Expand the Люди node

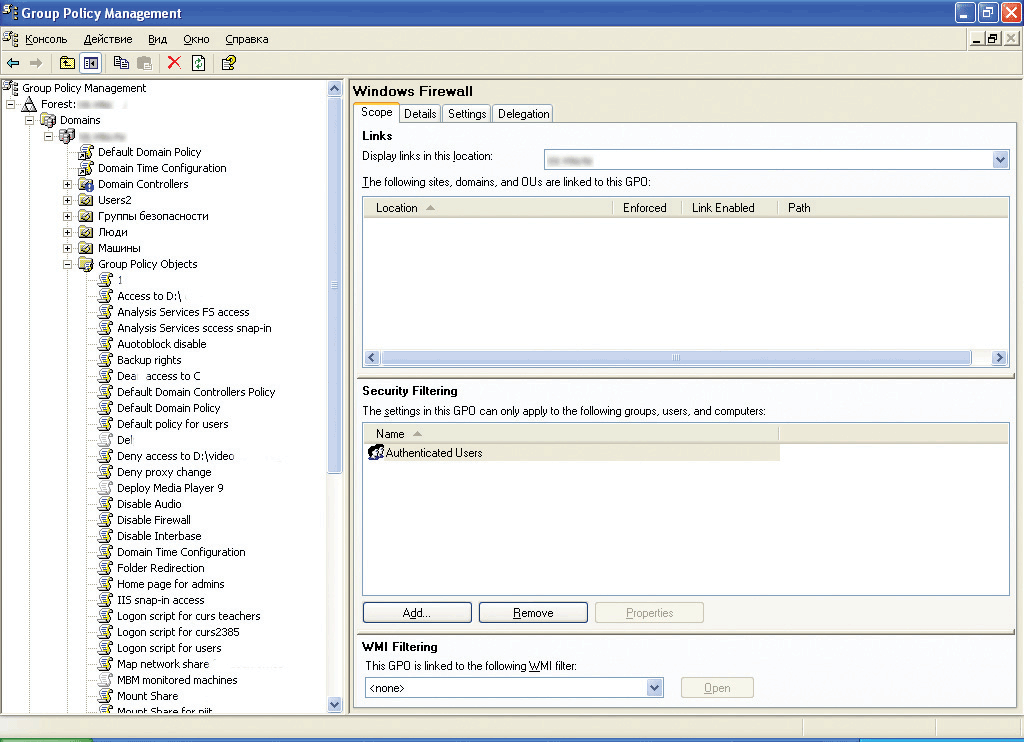[67, 232]
